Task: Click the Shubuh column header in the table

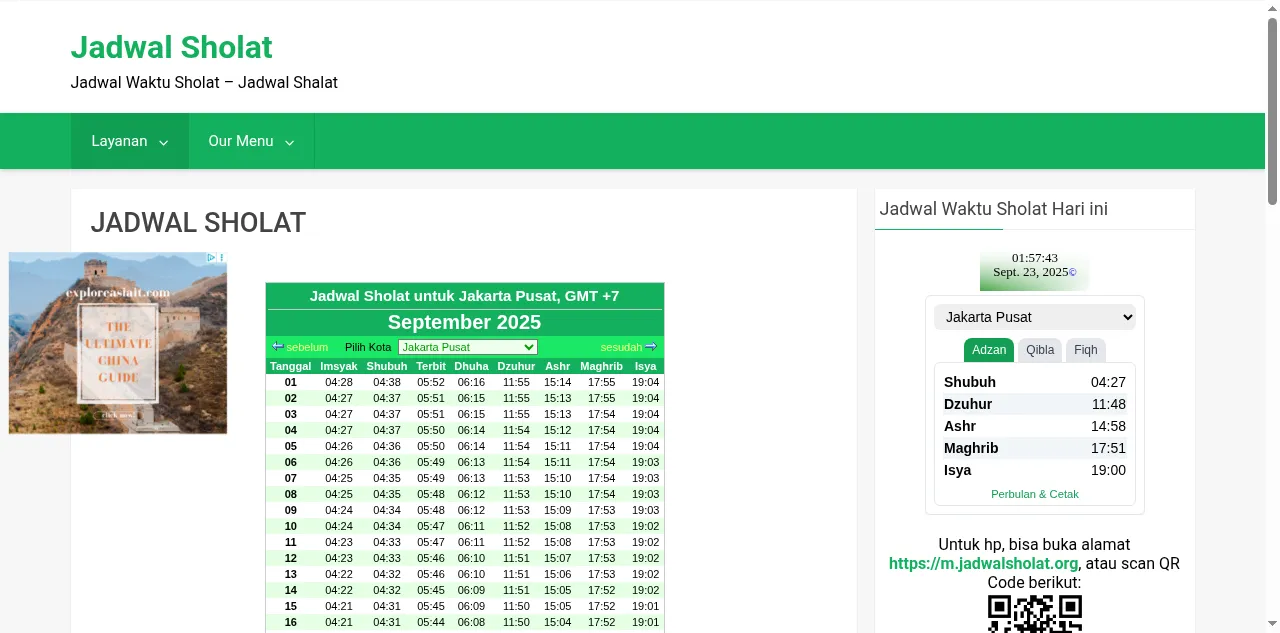Action: (x=387, y=366)
